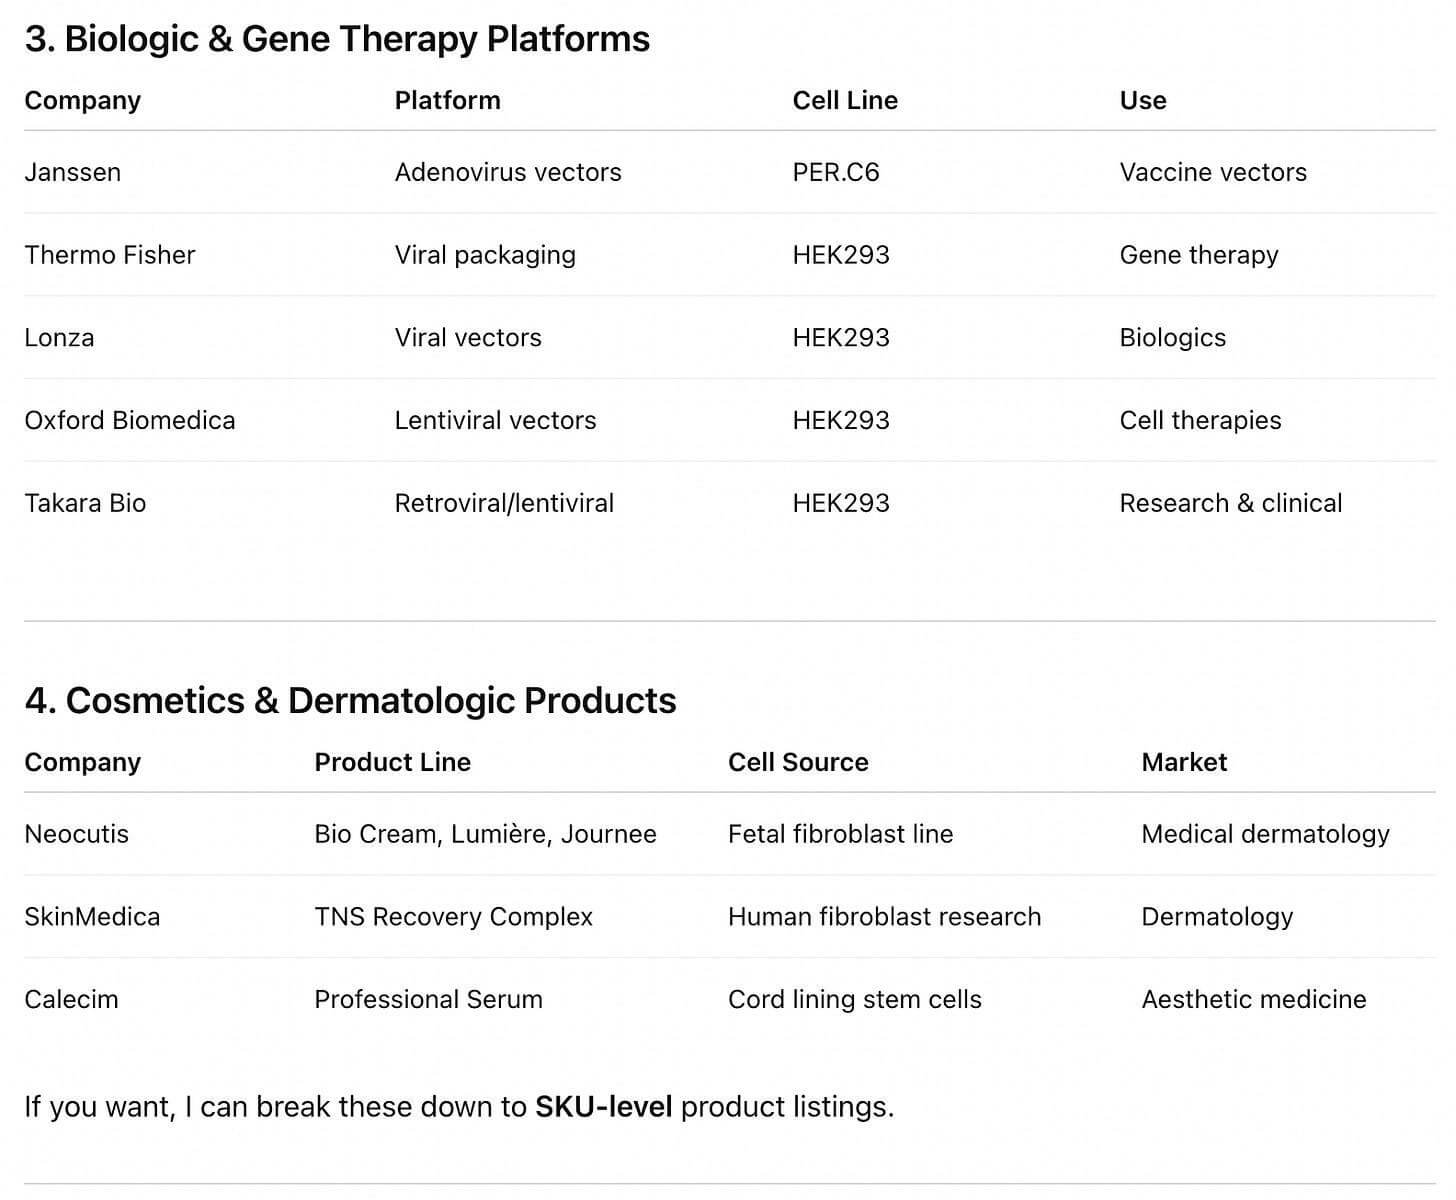Click Vaccine vectors use entry
Image resolution: width=1456 pixels, height=1200 pixels.
point(1213,172)
